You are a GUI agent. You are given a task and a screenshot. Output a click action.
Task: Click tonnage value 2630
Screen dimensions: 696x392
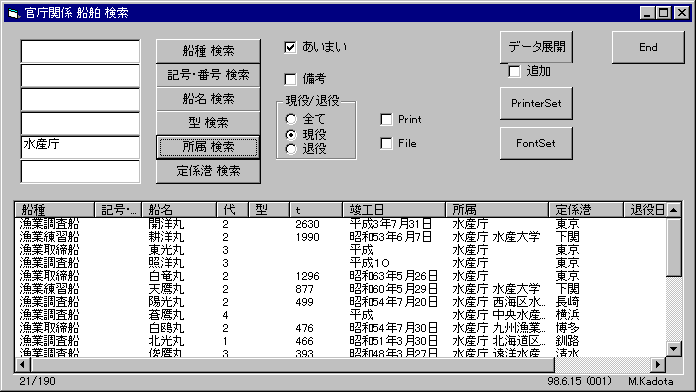point(307,224)
